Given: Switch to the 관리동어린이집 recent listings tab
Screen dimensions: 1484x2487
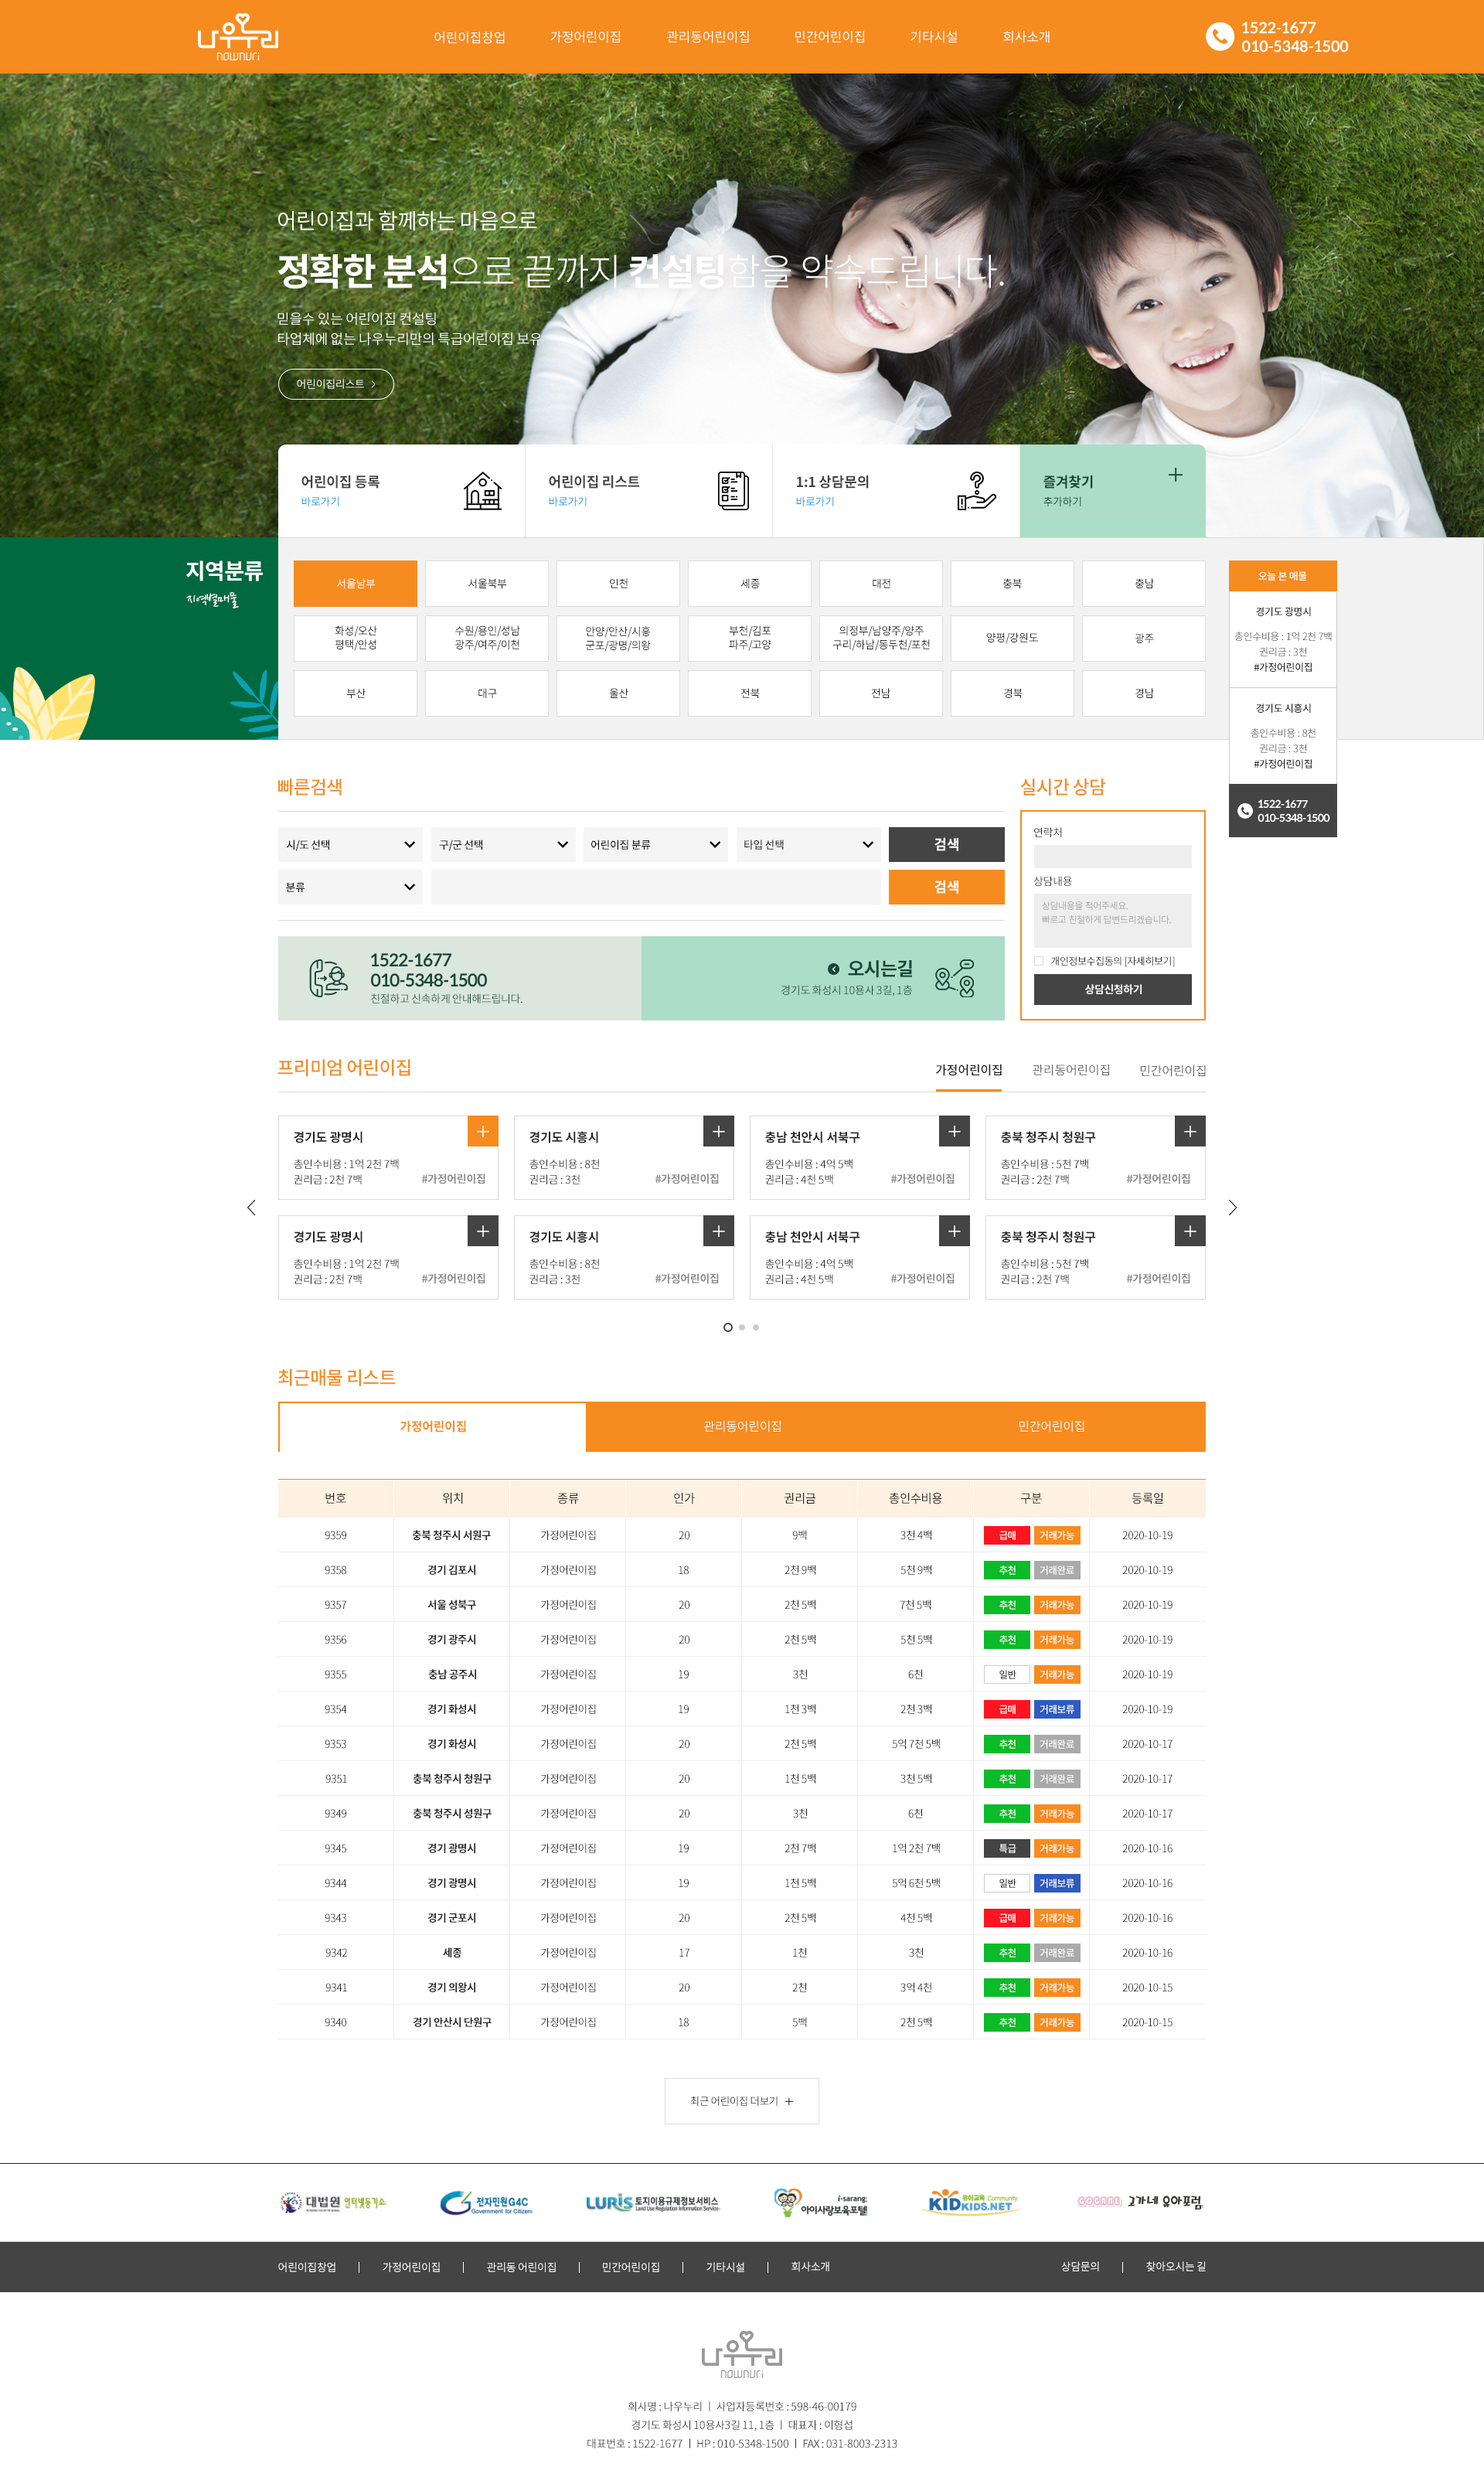Looking at the screenshot, I should pos(742,1426).
